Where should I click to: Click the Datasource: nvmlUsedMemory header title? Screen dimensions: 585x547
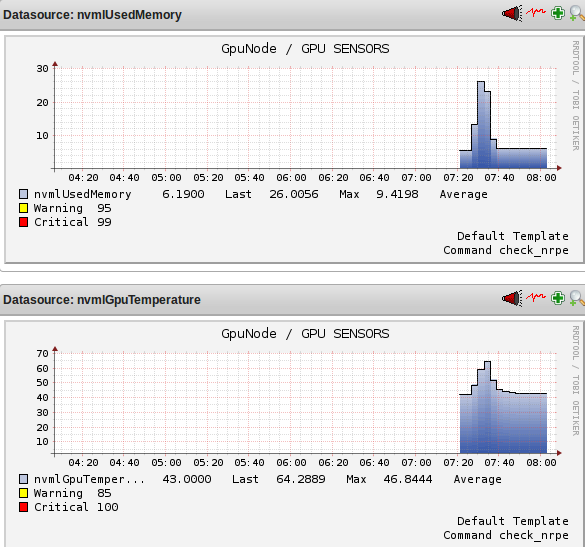92,15
